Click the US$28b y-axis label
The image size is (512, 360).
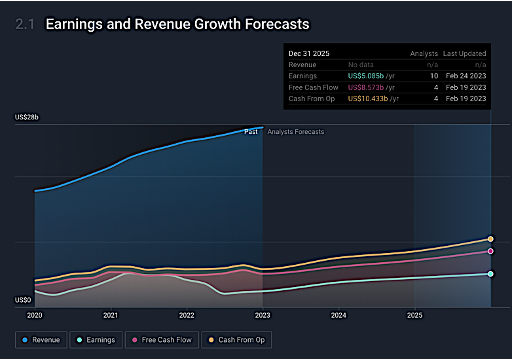pos(27,117)
